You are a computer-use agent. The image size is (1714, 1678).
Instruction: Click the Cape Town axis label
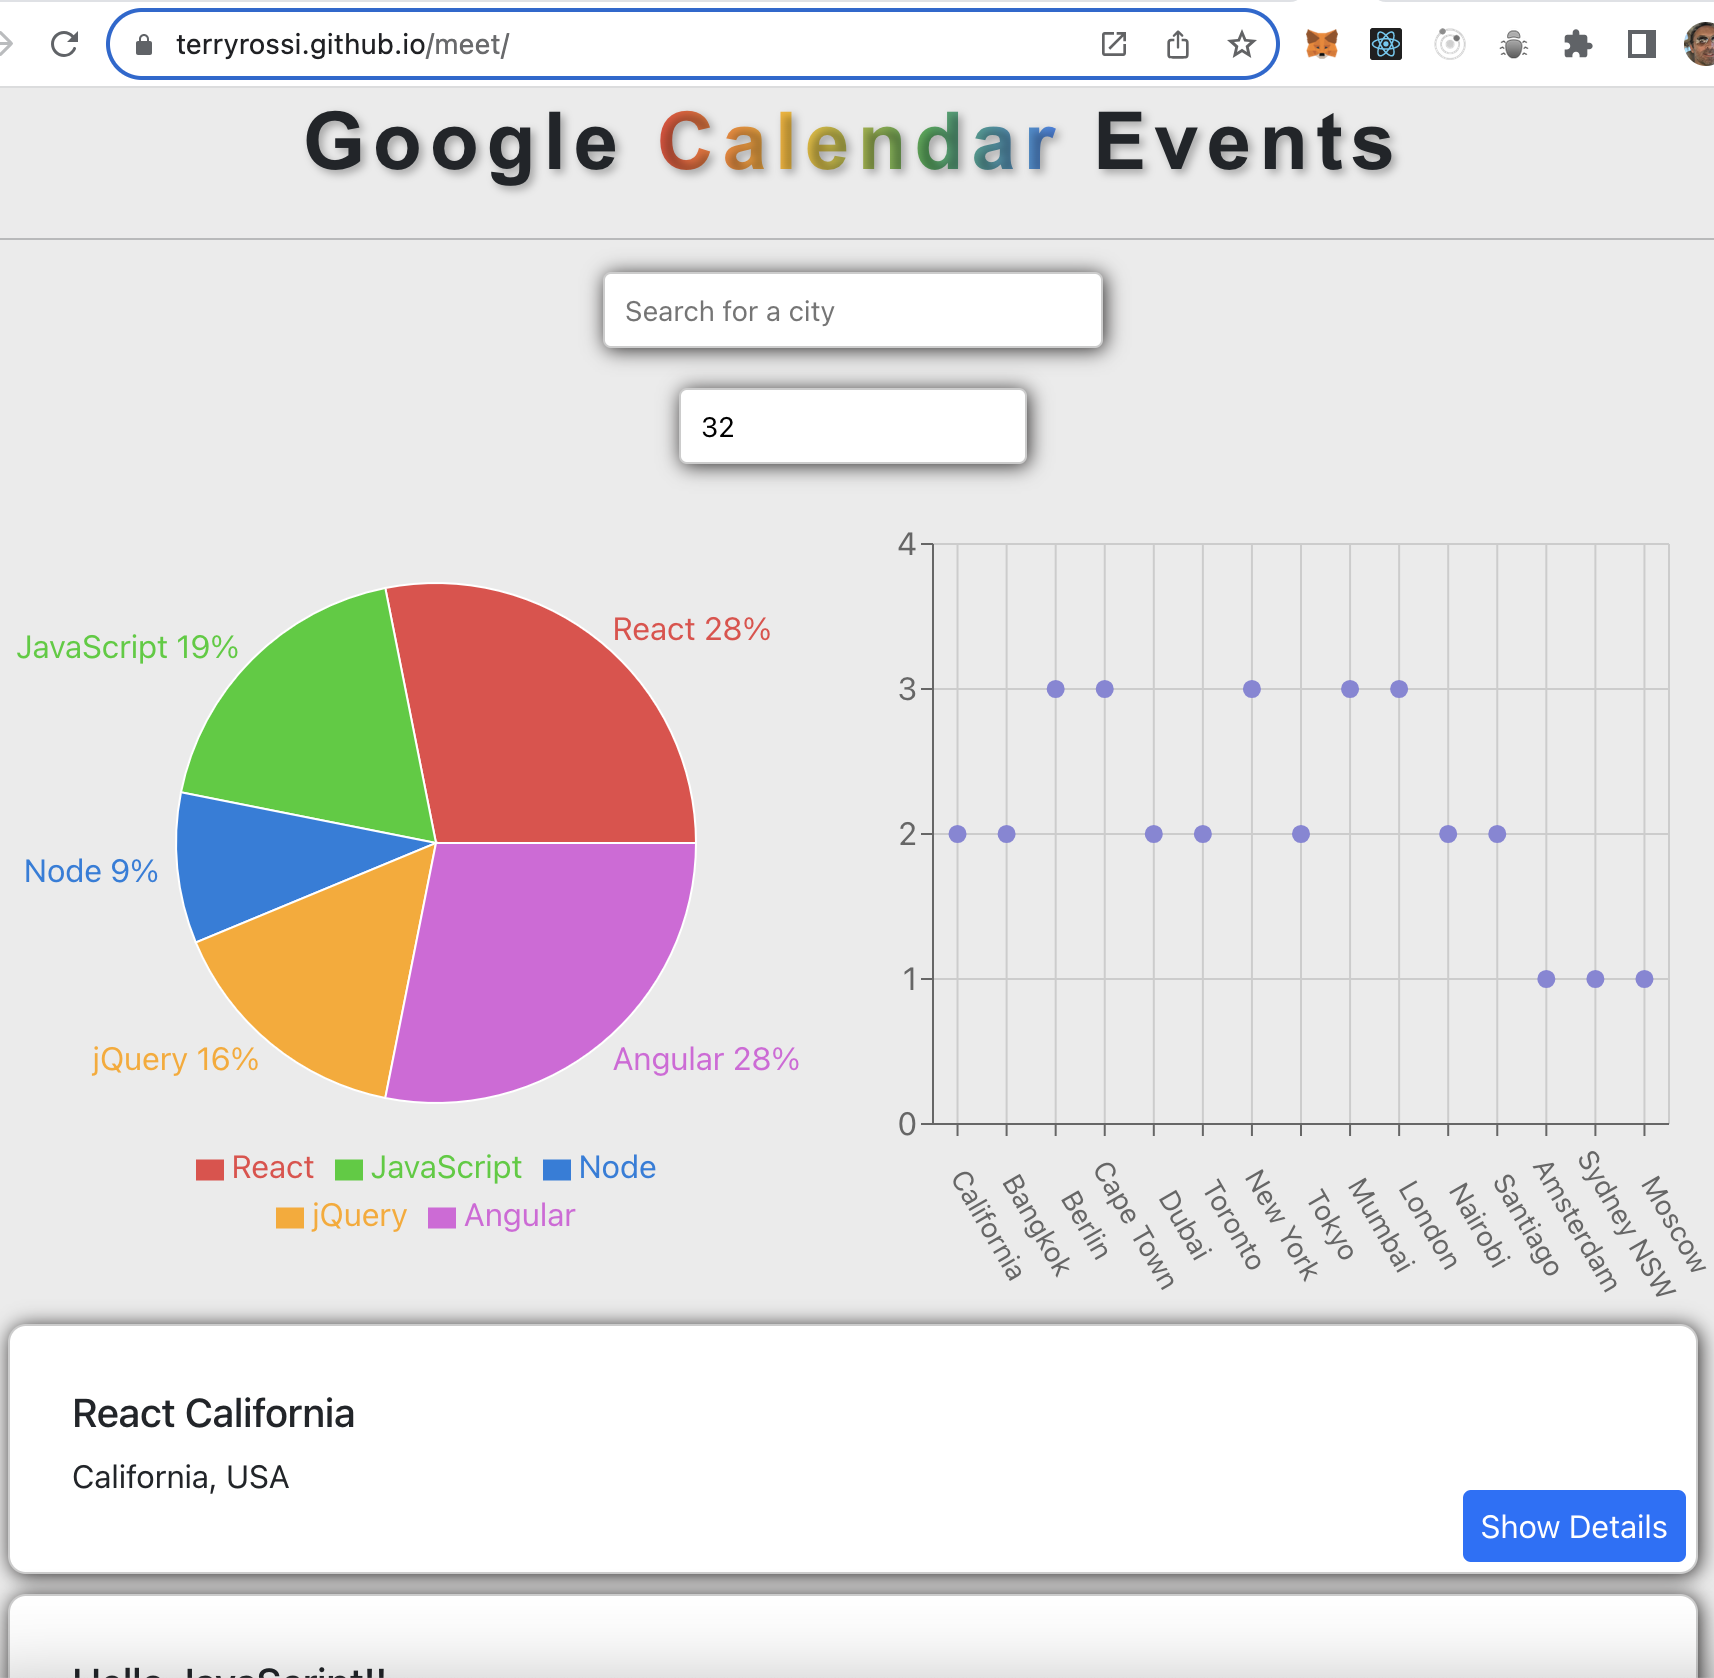1133,1225
